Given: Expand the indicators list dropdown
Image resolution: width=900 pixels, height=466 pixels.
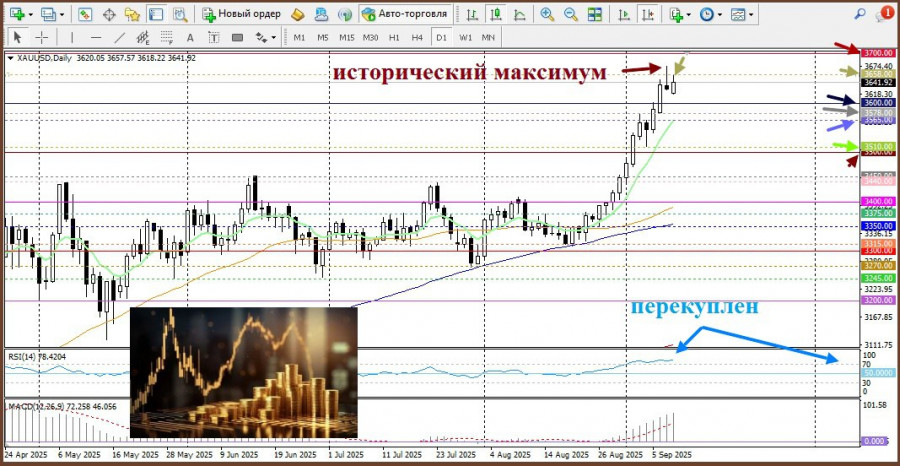Looking at the screenshot, I should click(691, 14).
